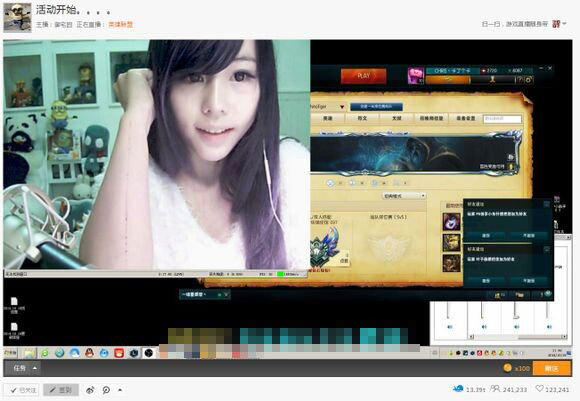Open the mode dropdown below the banner
Image resolution: width=580 pixels, height=401 pixels.
click(x=404, y=196)
